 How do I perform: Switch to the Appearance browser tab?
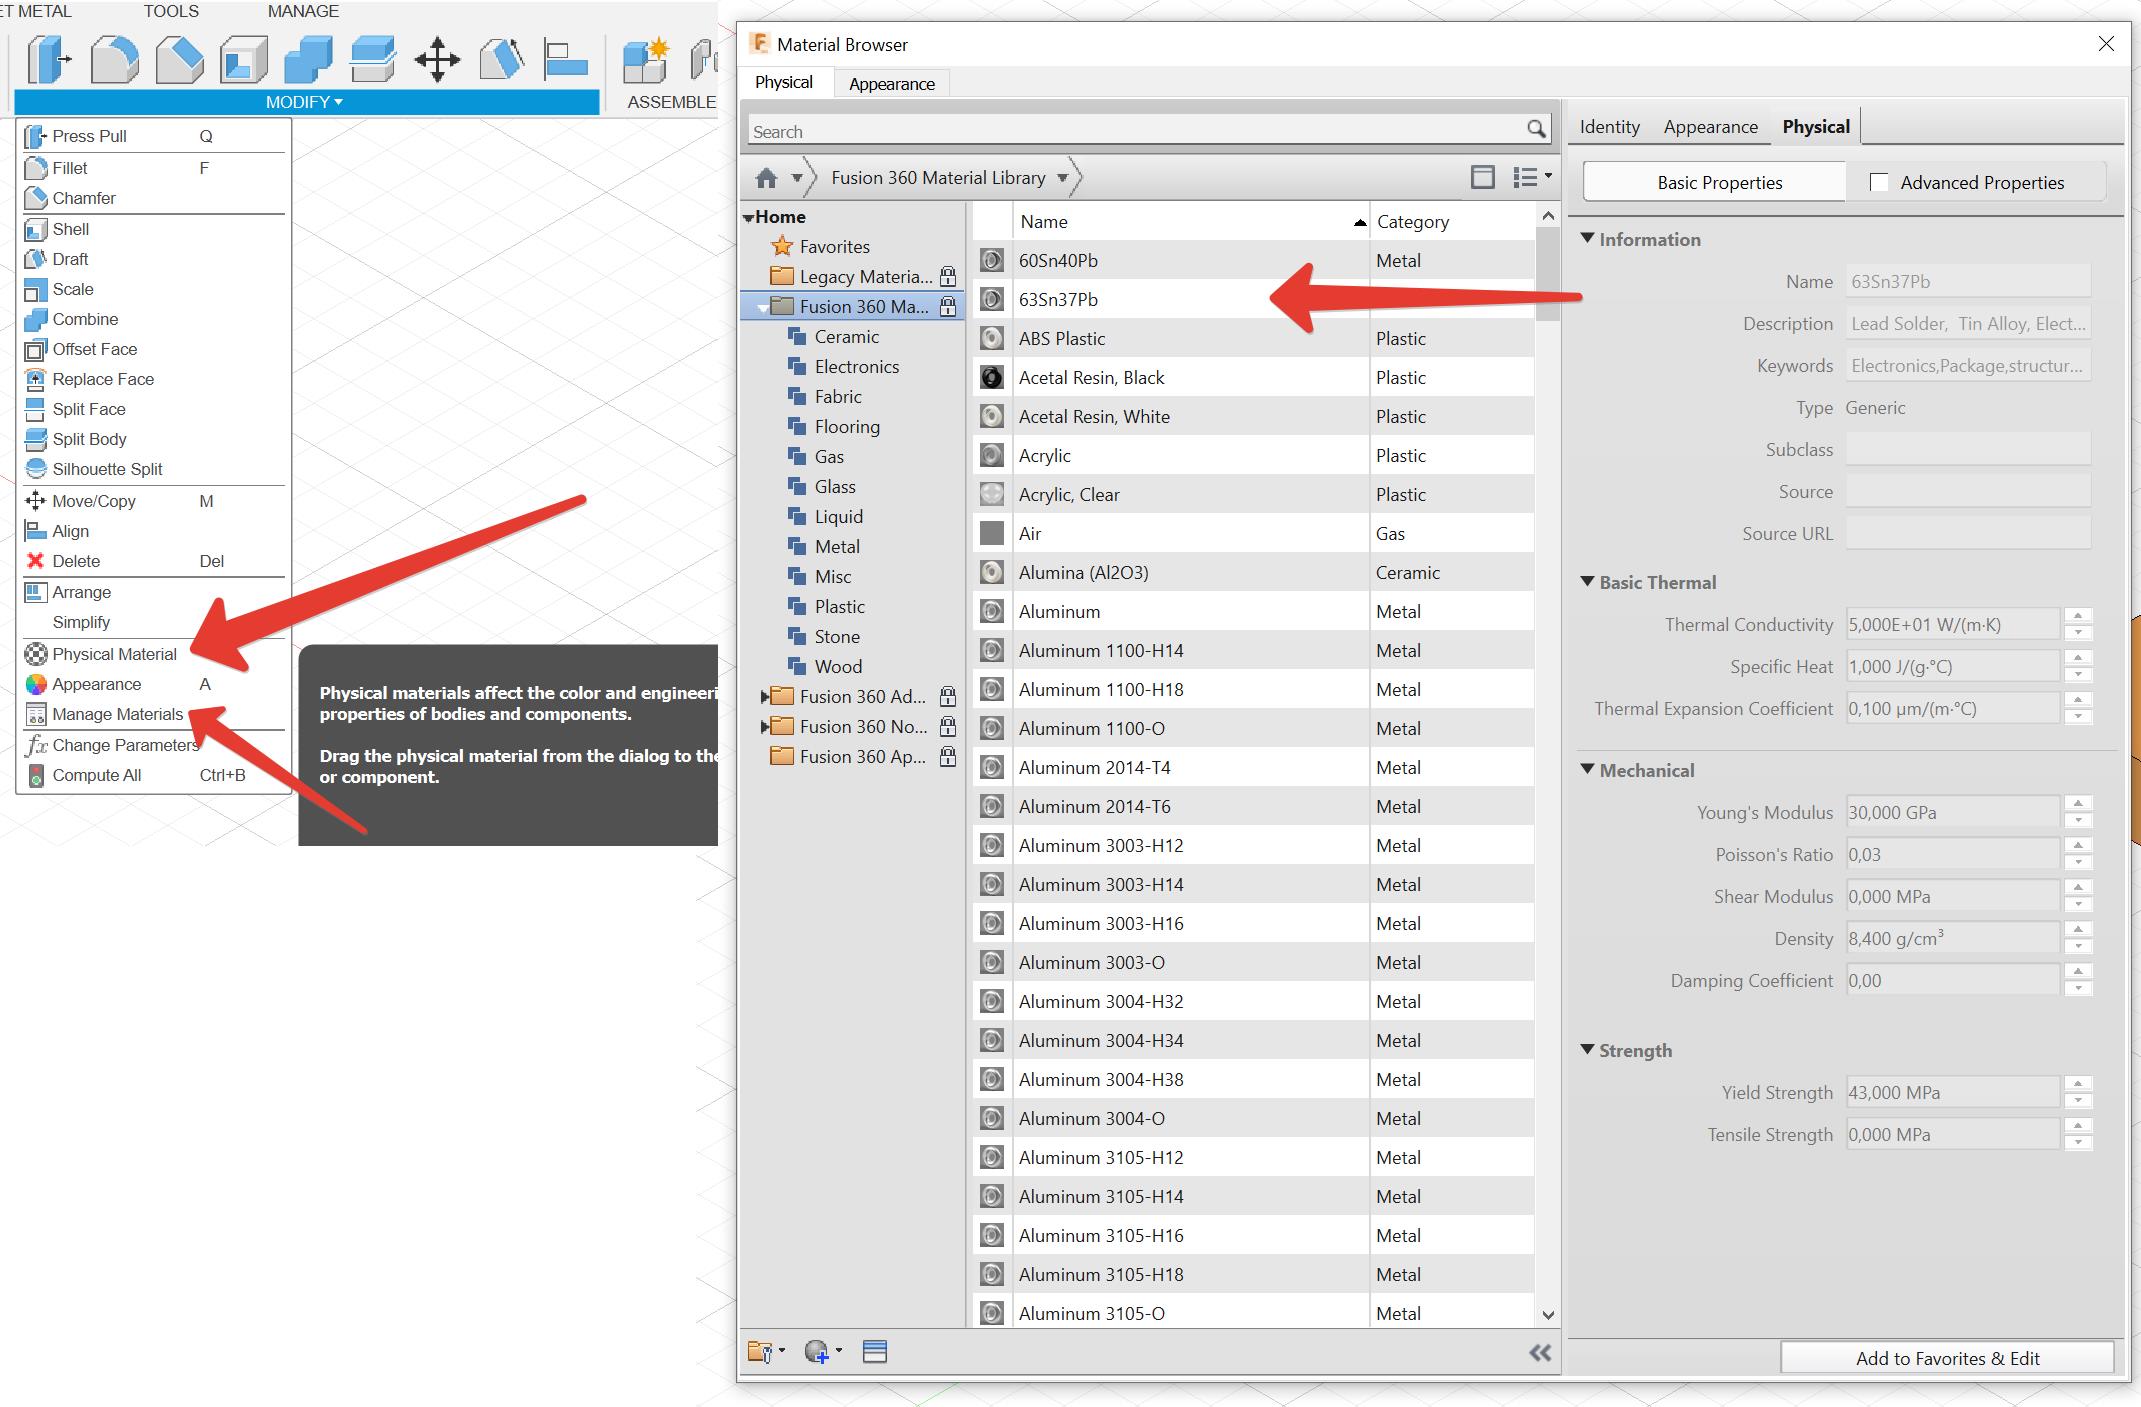891,84
